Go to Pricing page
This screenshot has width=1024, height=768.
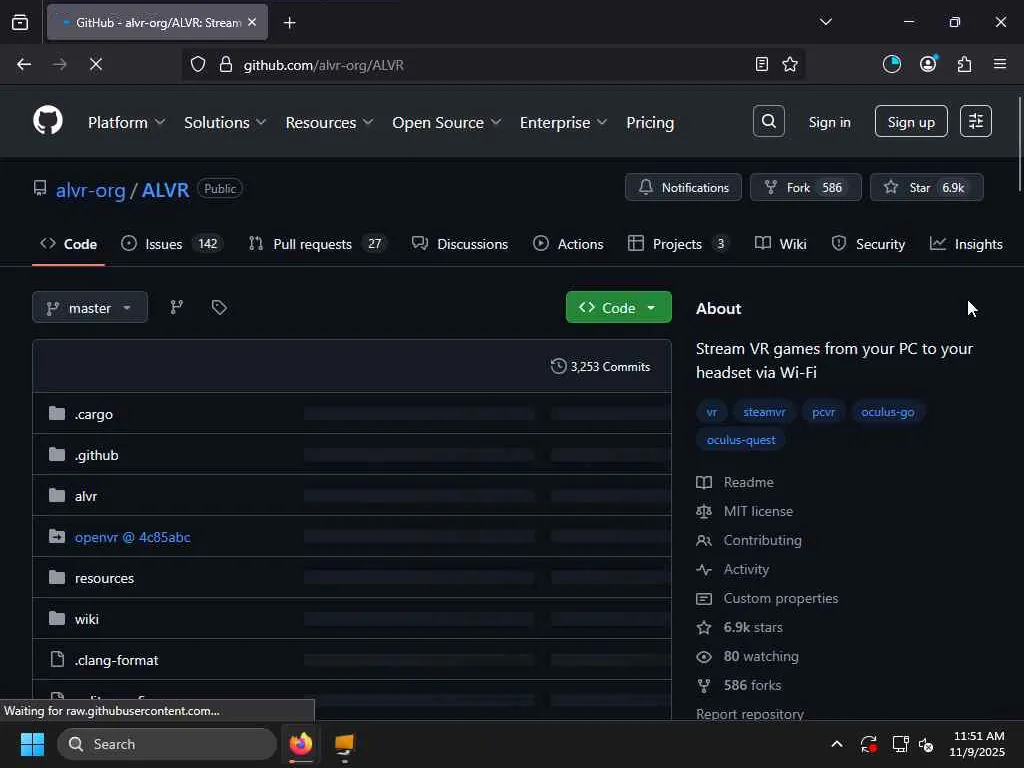[x=650, y=122]
